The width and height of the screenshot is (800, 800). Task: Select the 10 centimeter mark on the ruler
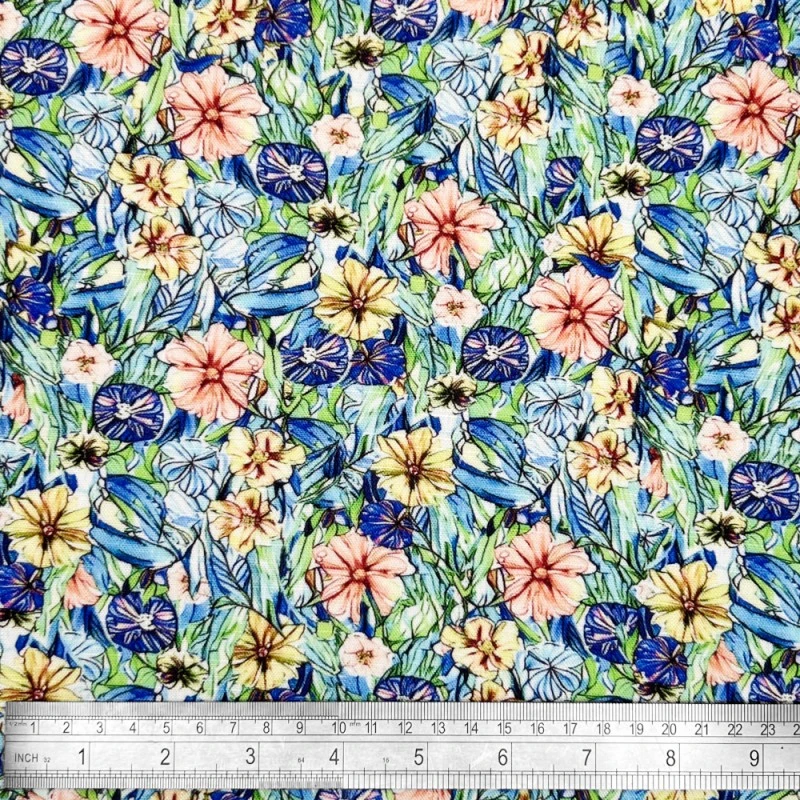[x=341, y=727]
